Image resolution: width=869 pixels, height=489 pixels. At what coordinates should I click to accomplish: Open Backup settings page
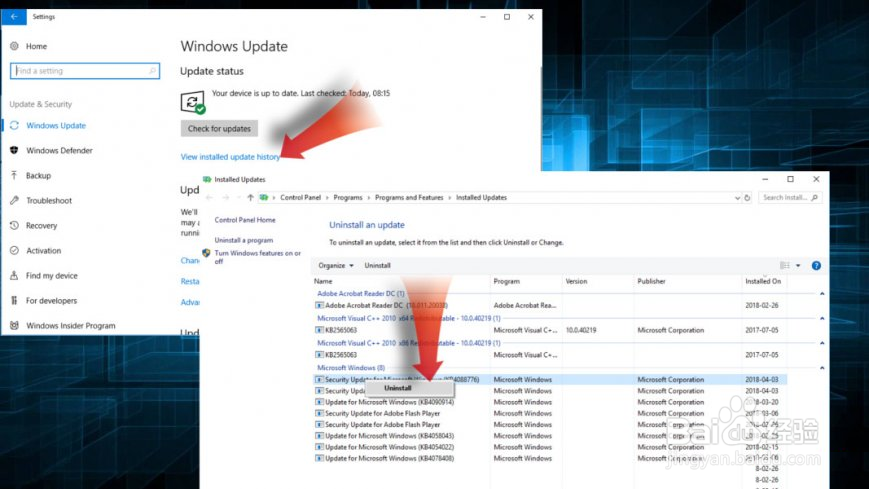(38, 176)
